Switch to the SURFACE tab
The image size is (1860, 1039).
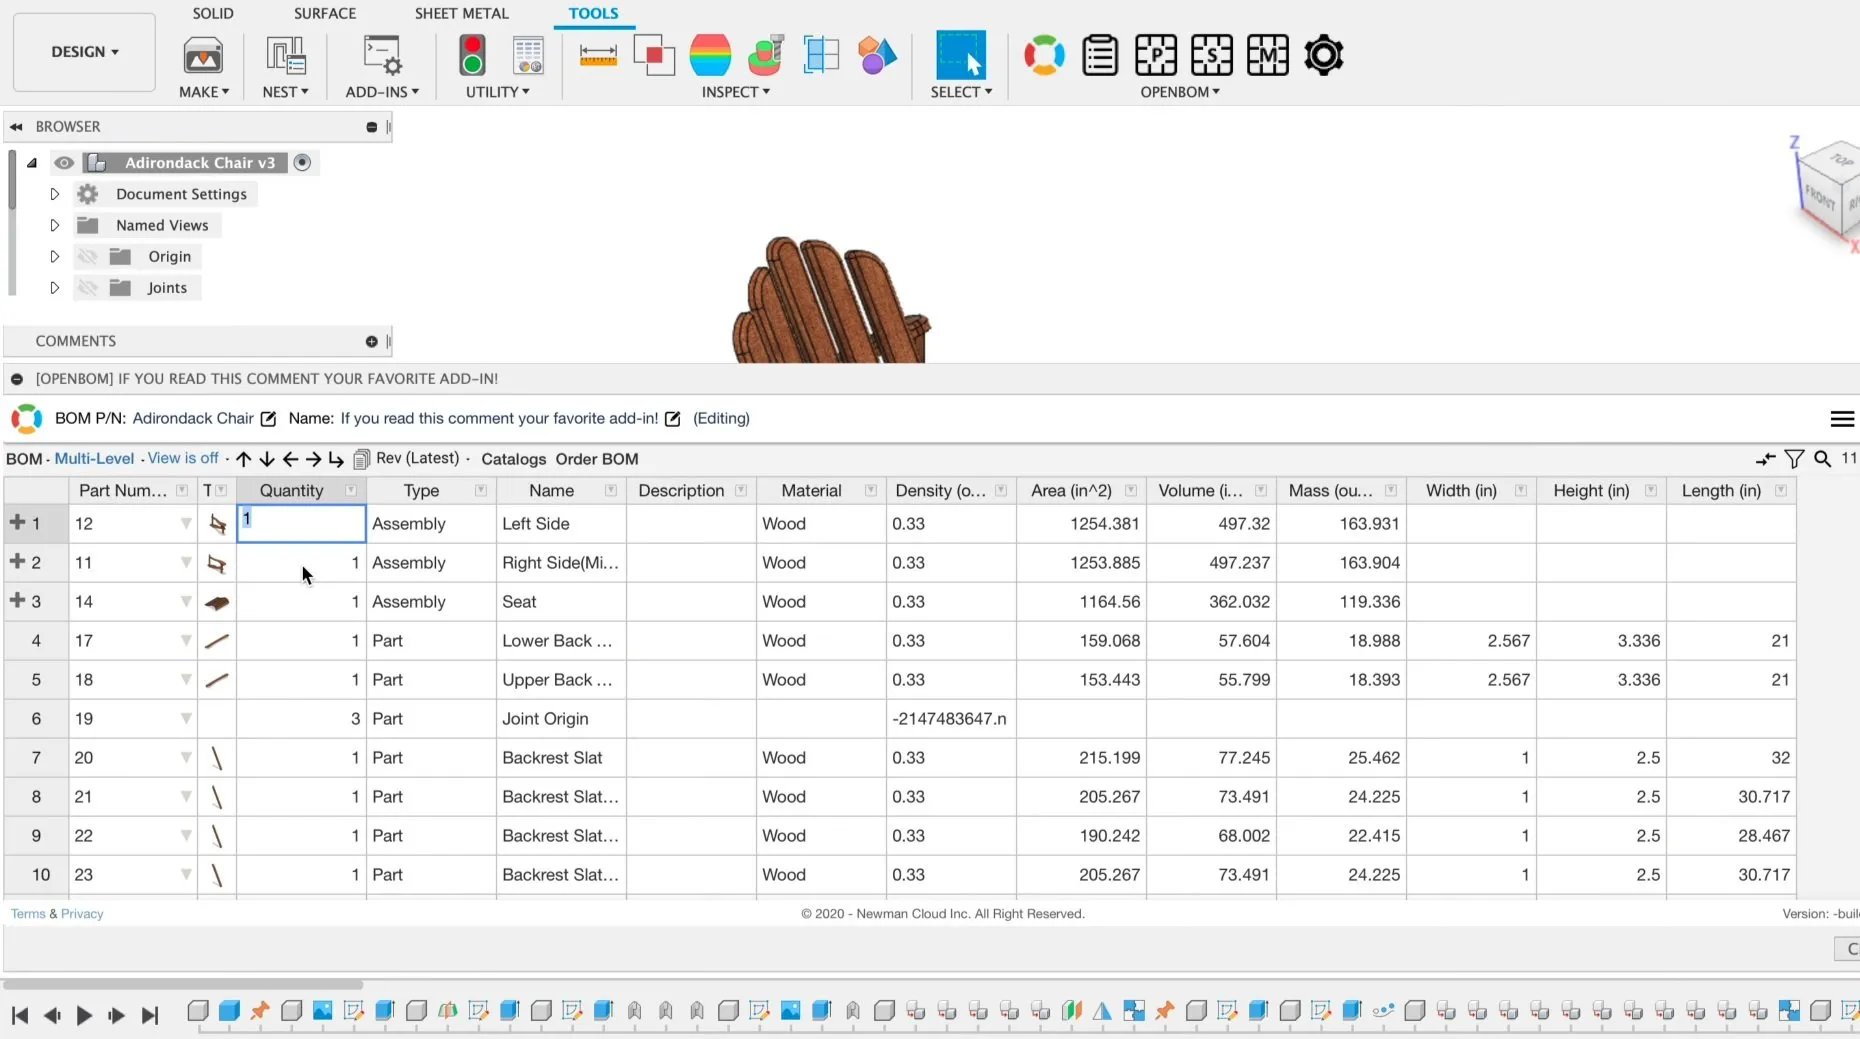pyautogui.click(x=325, y=13)
